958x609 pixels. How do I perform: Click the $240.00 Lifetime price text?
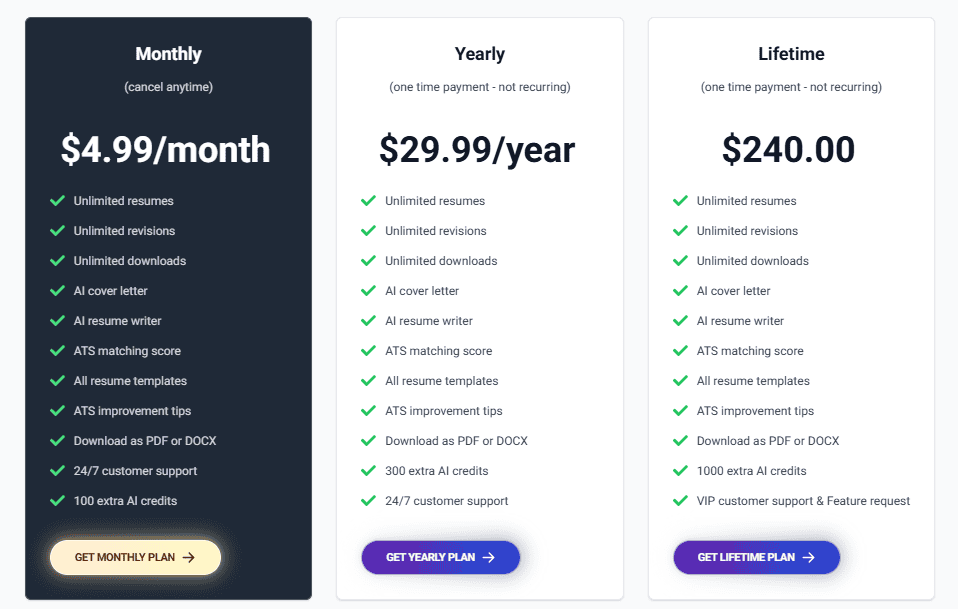pos(790,149)
